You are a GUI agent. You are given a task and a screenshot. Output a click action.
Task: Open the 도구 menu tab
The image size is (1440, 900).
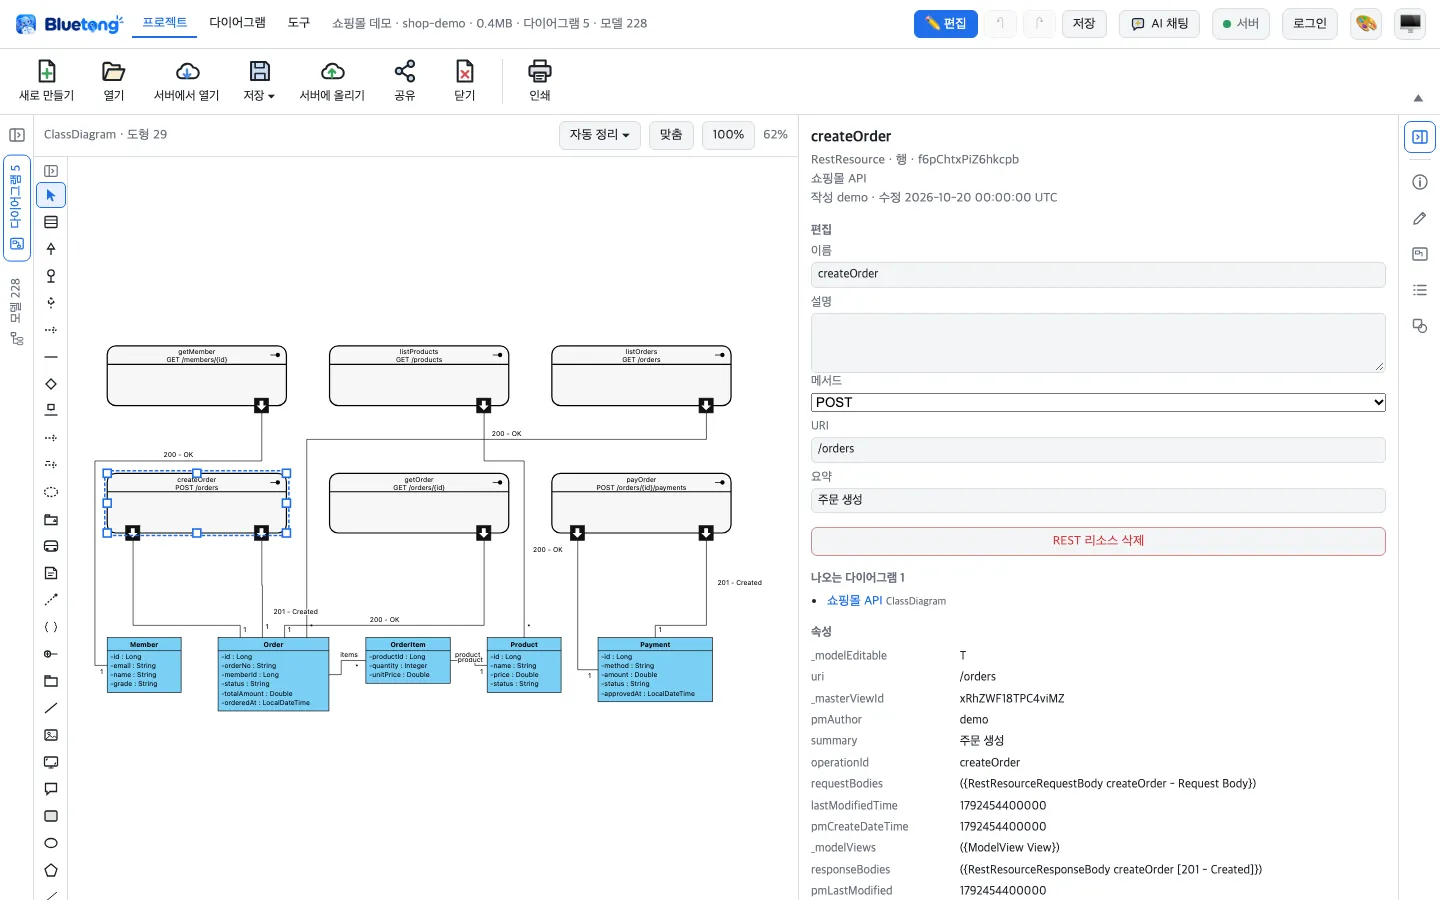tap(299, 23)
